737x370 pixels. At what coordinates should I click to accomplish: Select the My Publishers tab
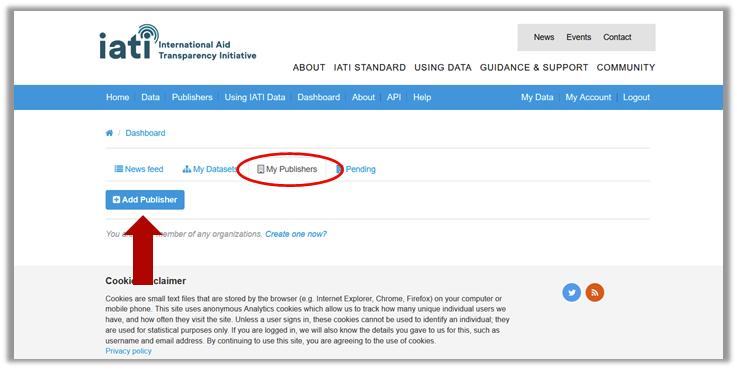(287, 169)
